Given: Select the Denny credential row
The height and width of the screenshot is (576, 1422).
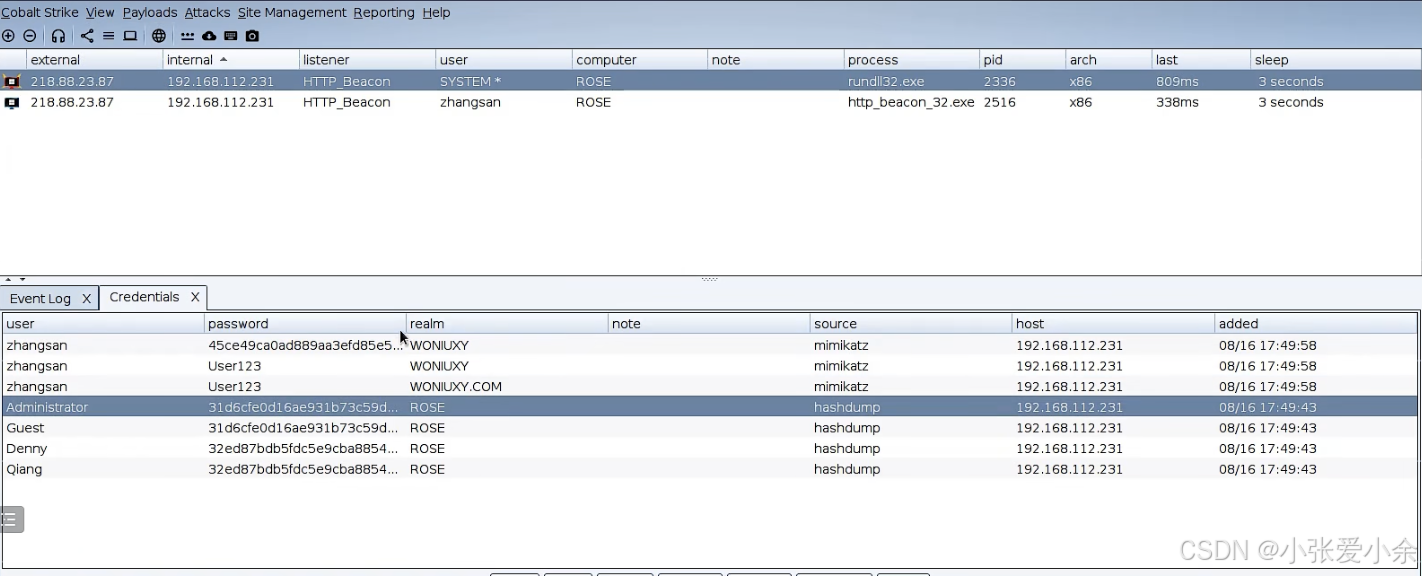Looking at the screenshot, I should coord(710,449).
